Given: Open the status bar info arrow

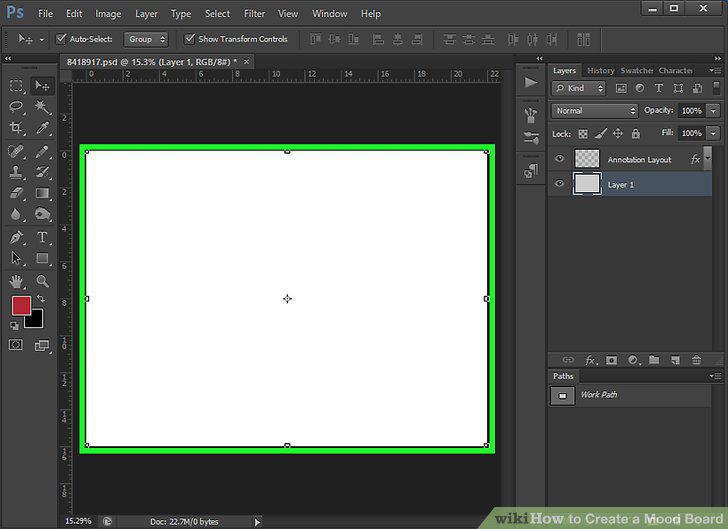Looking at the screenshot, I should click(257, 522).
